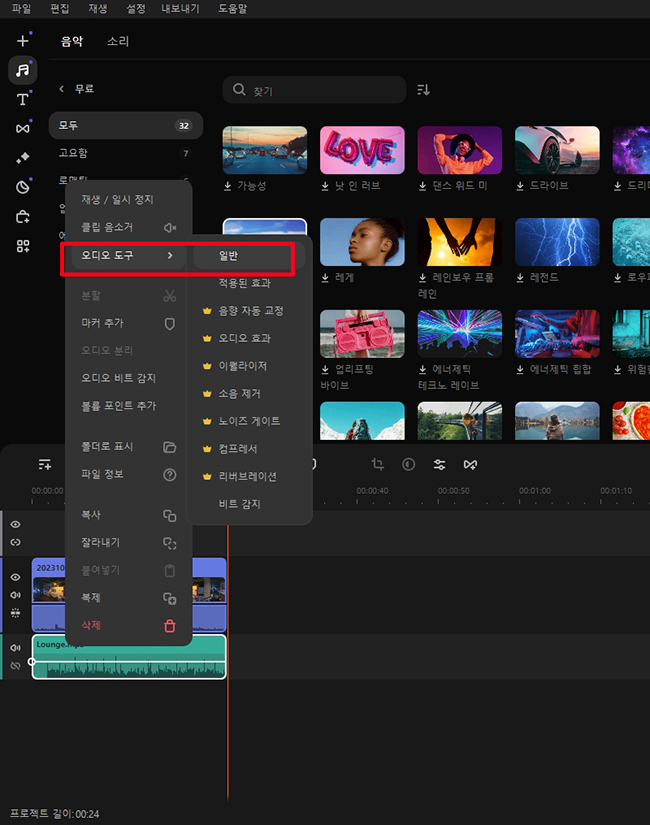Click the sort order icon beside search
Viewport: 650px width, 825px height.
[424, 90]
